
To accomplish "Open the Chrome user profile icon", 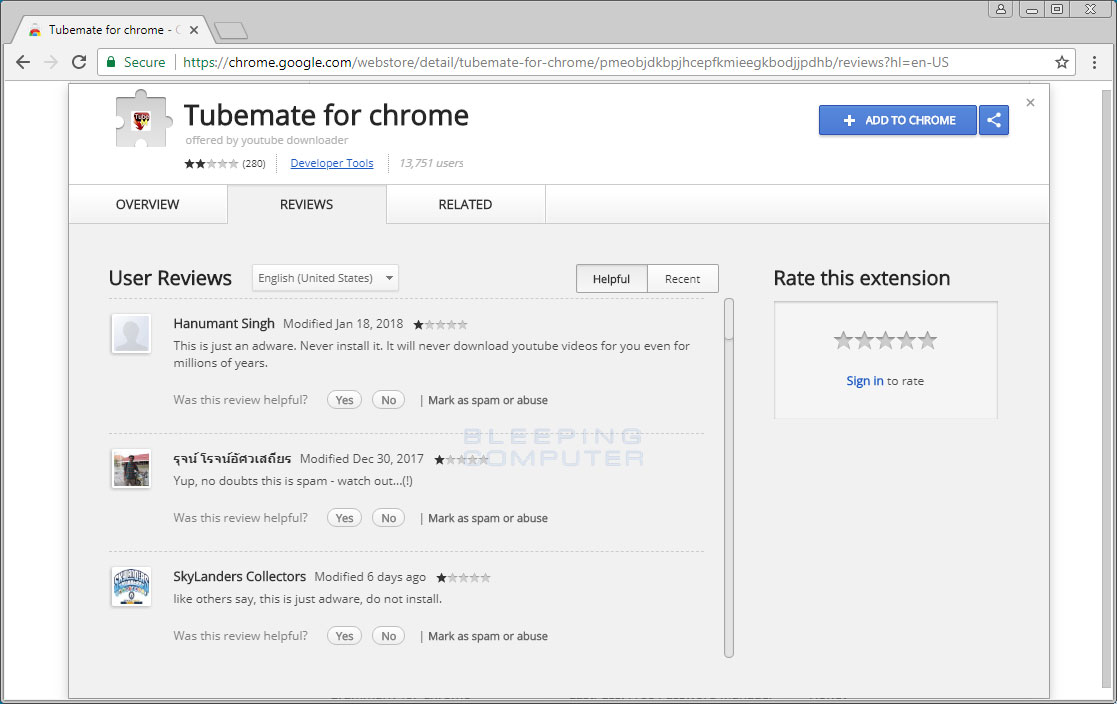I will click(x=1001, y=9).
